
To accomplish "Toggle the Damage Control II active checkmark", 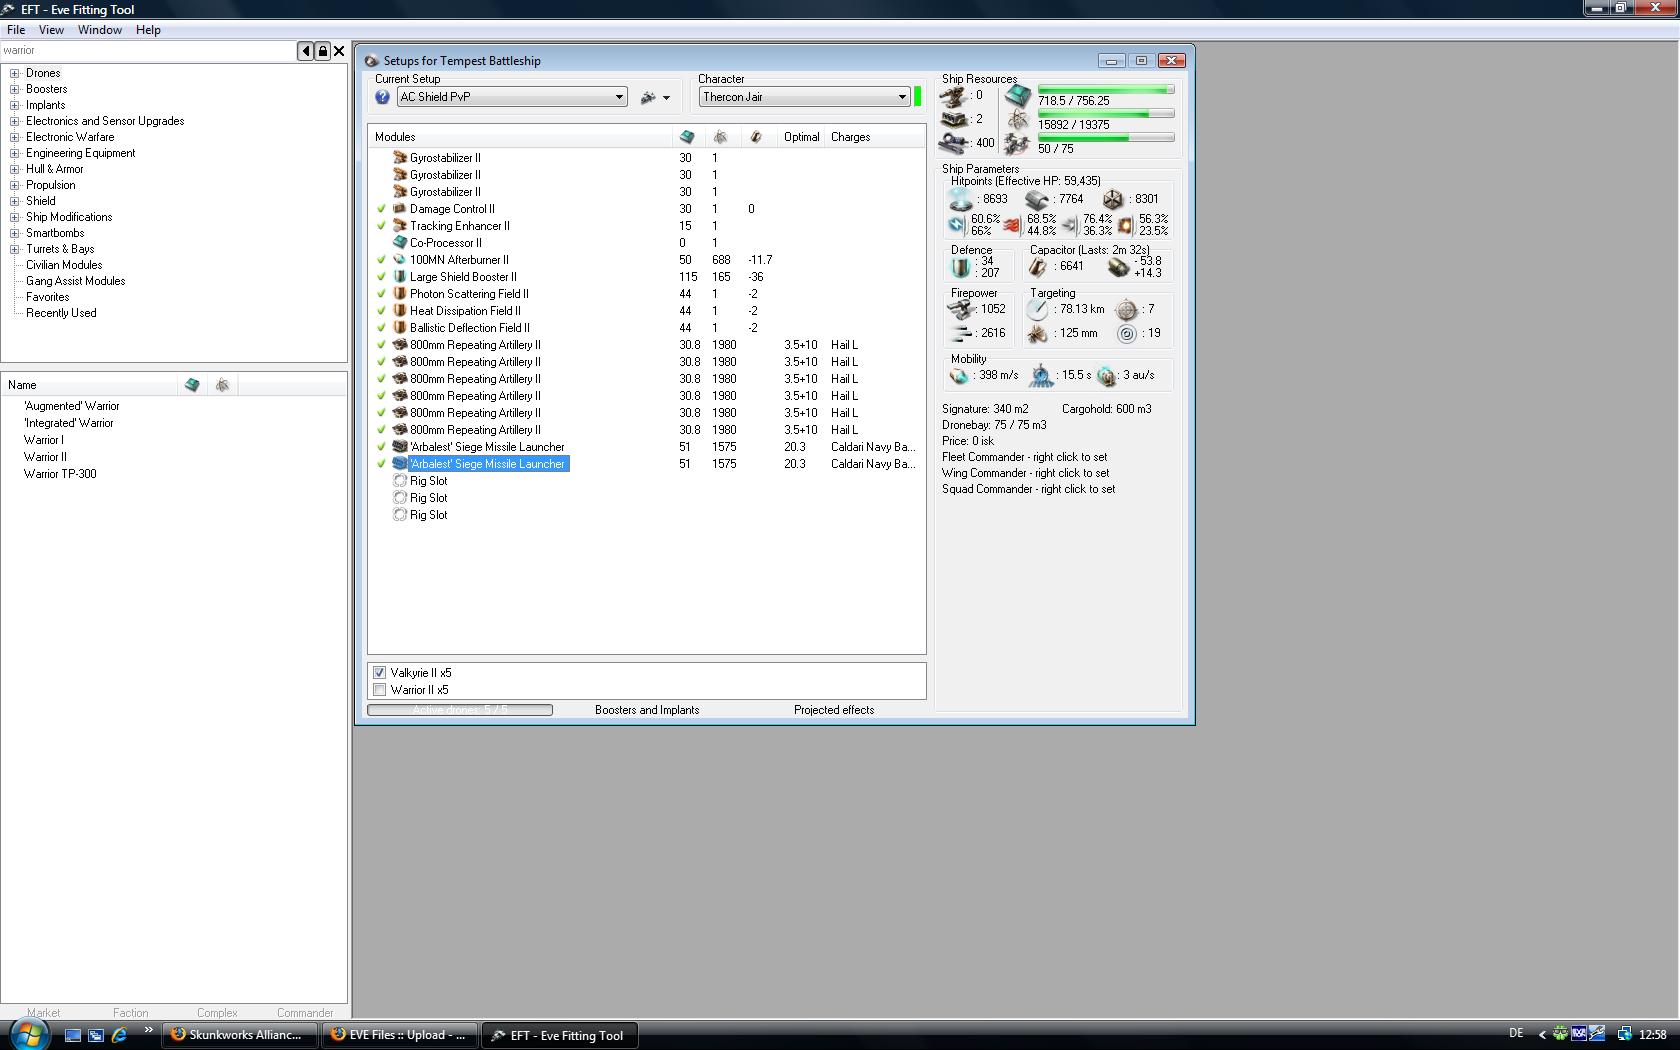I will tap(381, 209).
